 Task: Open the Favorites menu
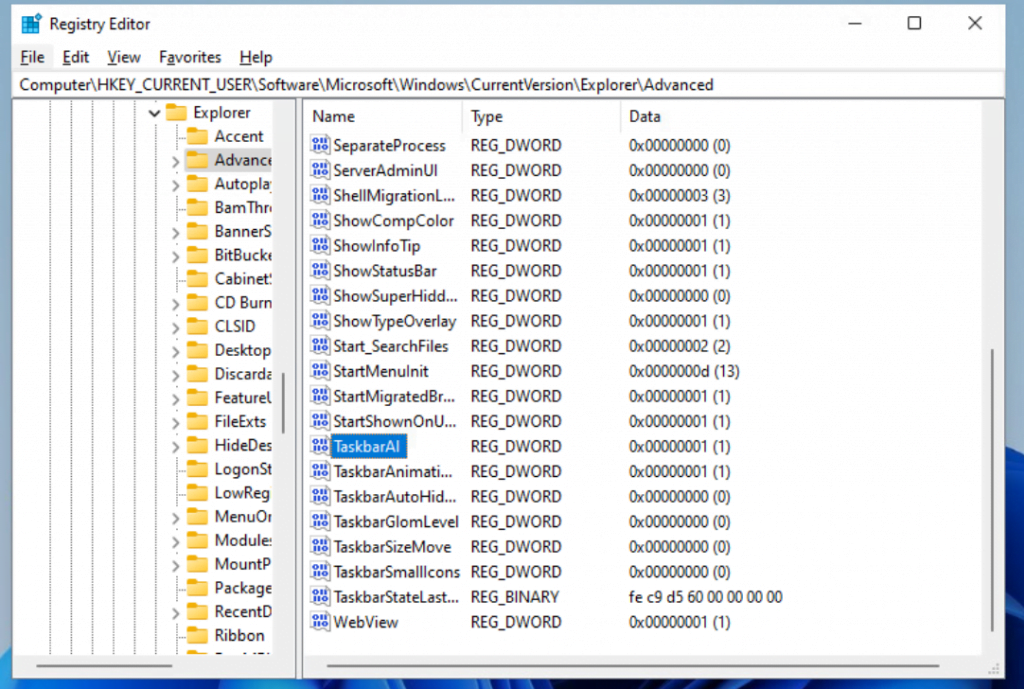coord(190,57)
